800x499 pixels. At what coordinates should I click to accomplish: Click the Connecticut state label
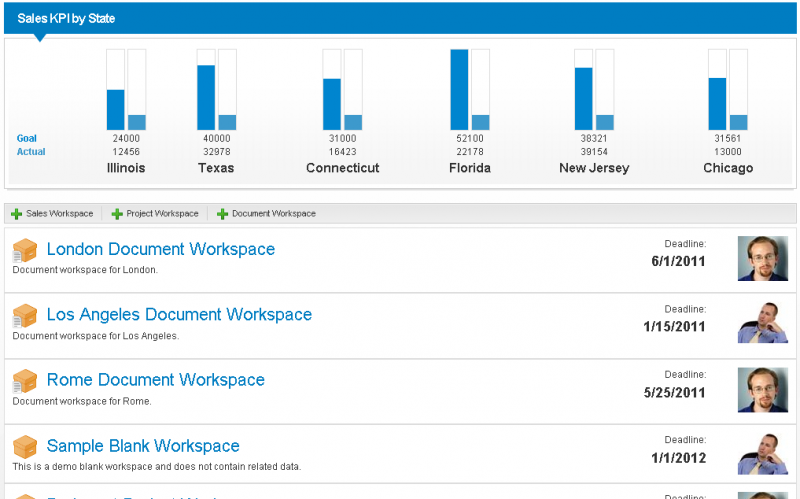tap(343, 168)
